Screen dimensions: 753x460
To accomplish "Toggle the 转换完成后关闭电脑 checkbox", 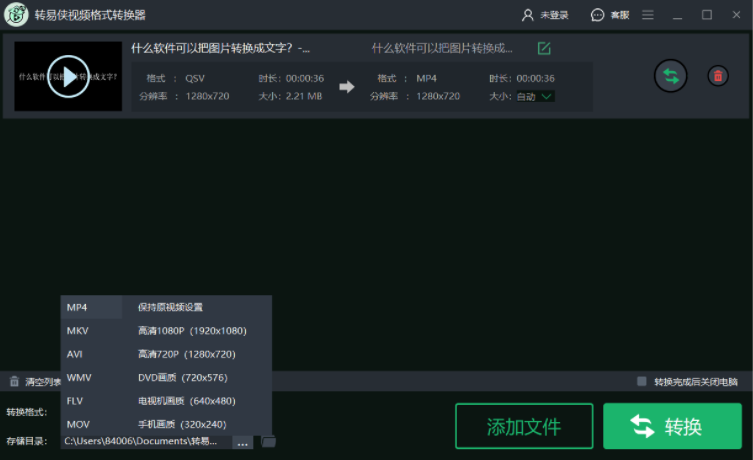I will (642, 381).
